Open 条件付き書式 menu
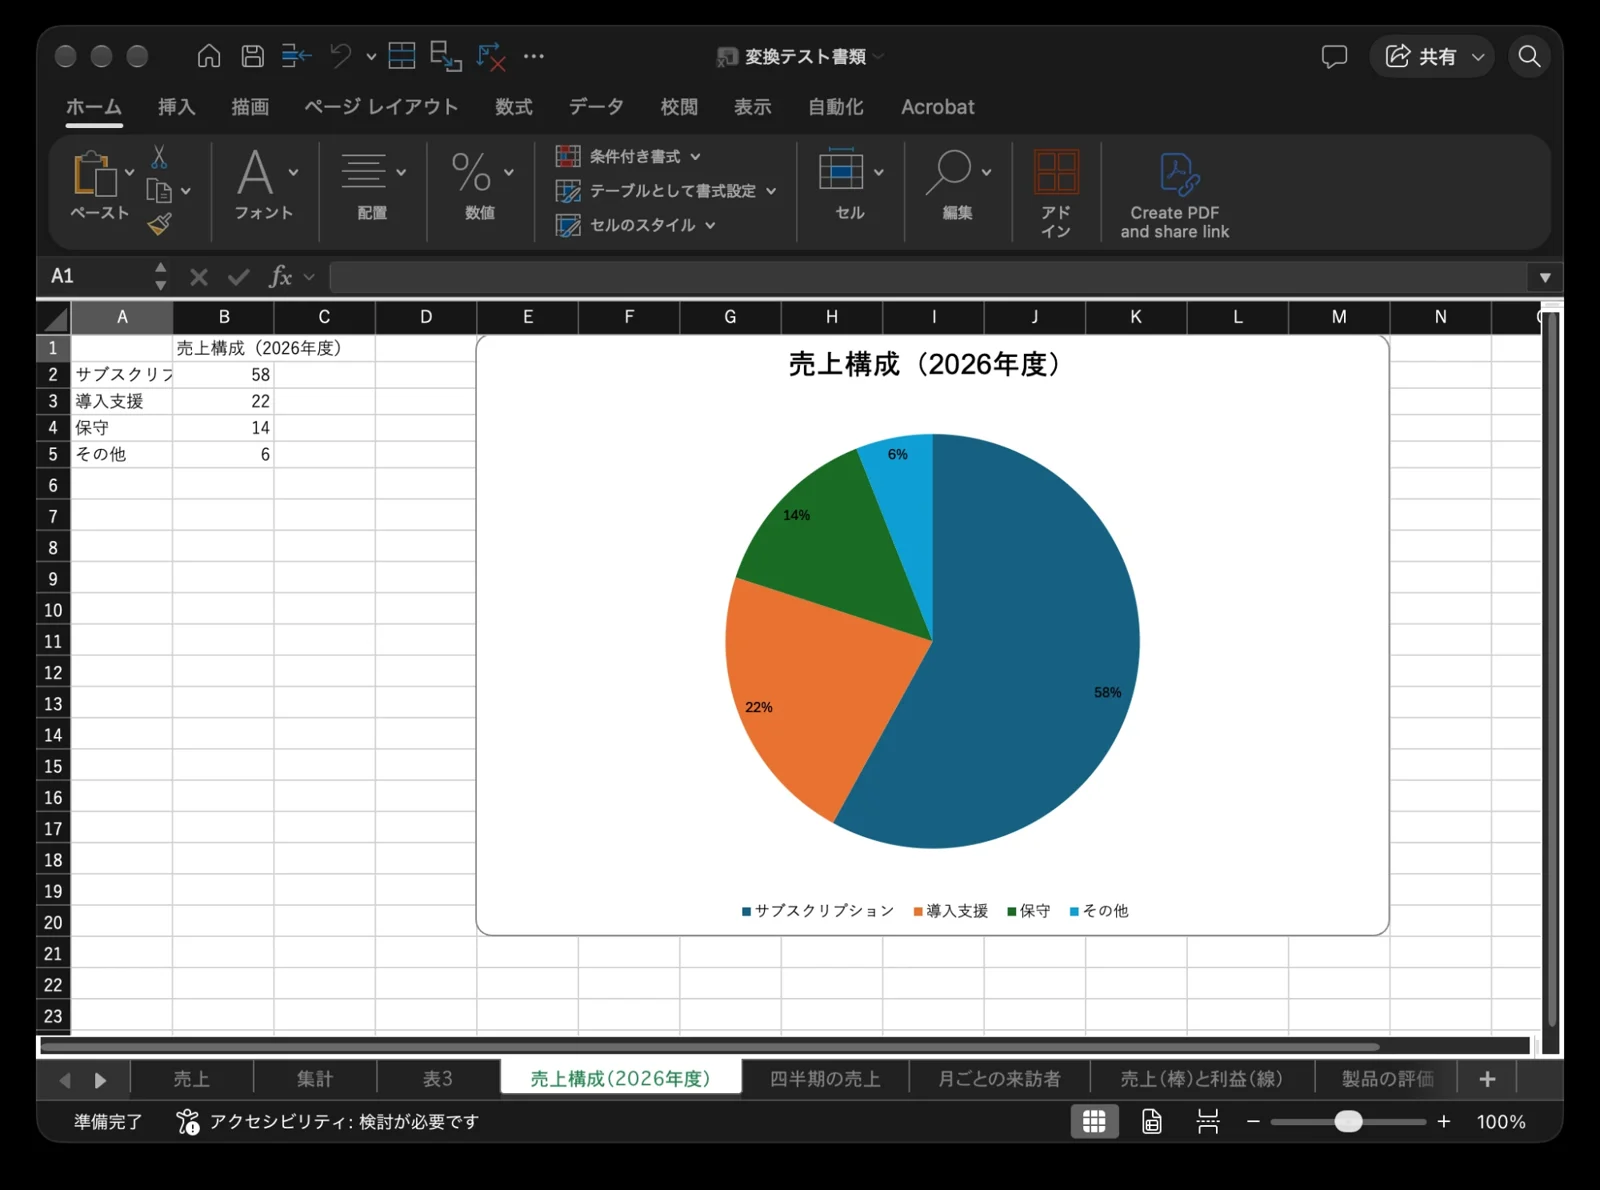Image resolution: width=1600 pixels, height=1190 pixels. coord(629,157)
